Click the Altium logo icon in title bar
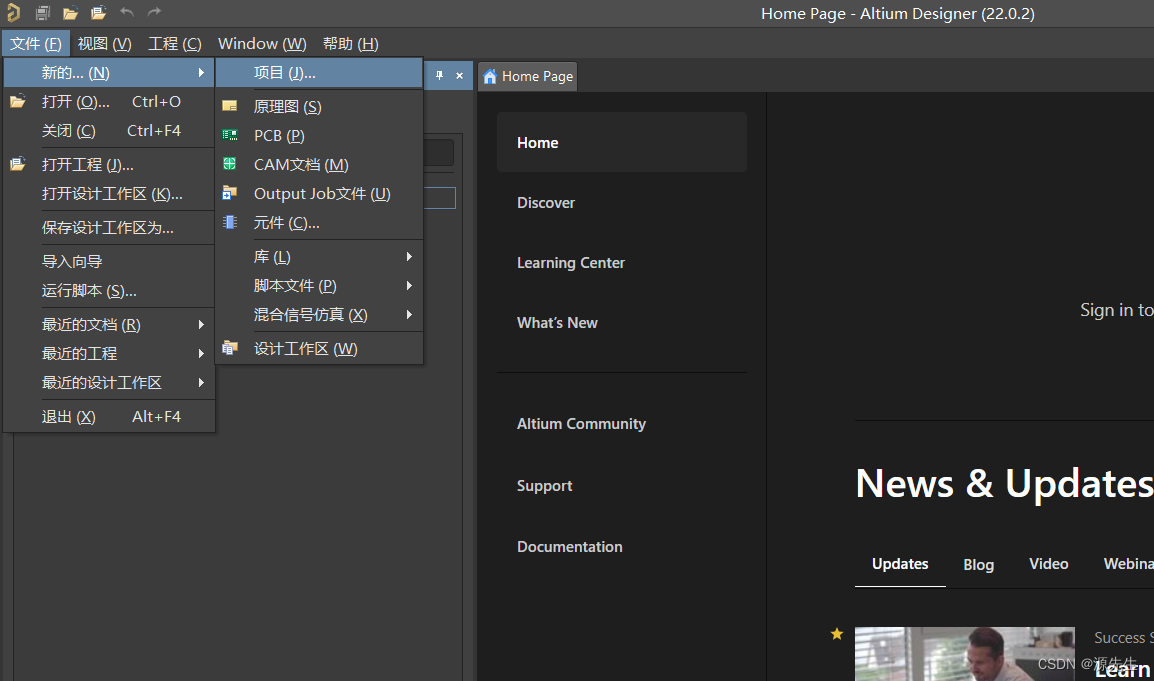 (x=13, y=13)
